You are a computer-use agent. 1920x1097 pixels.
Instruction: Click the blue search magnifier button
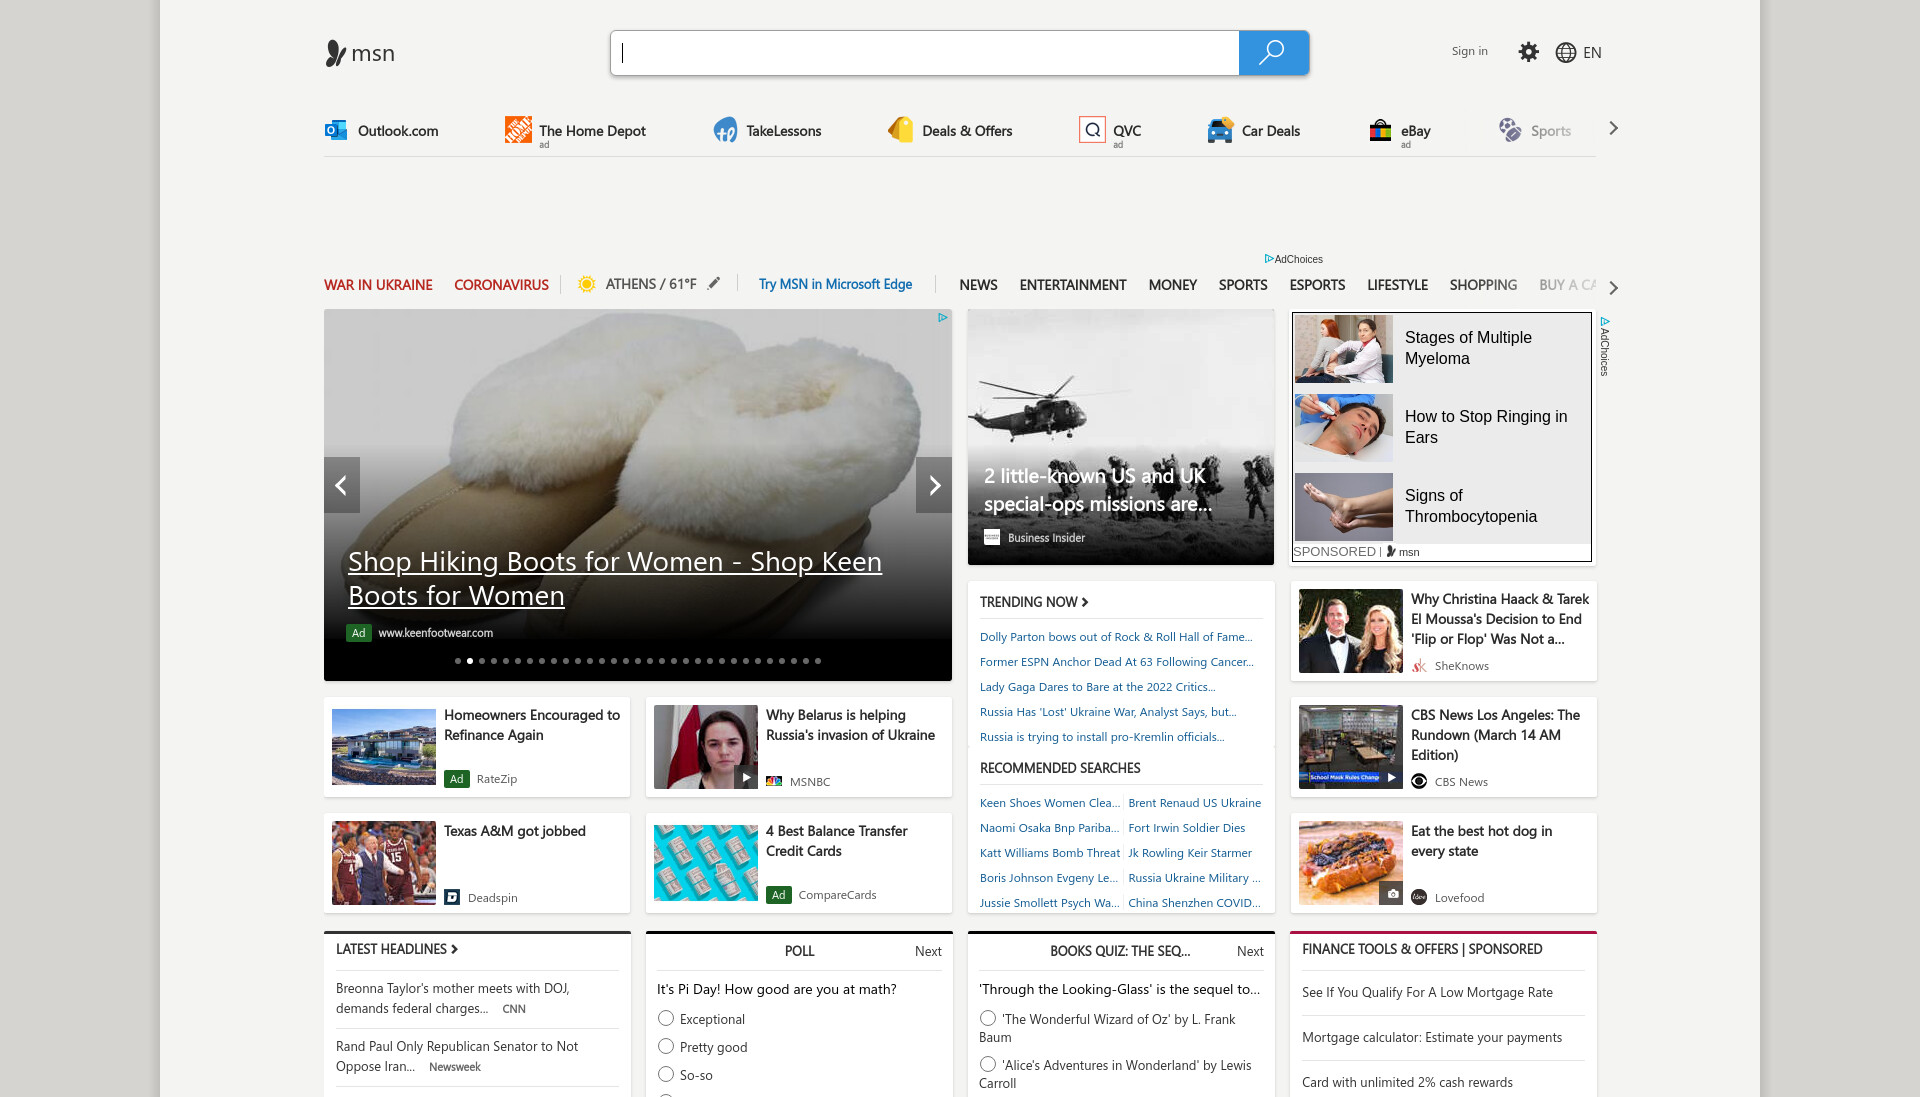coord(1273,53)
